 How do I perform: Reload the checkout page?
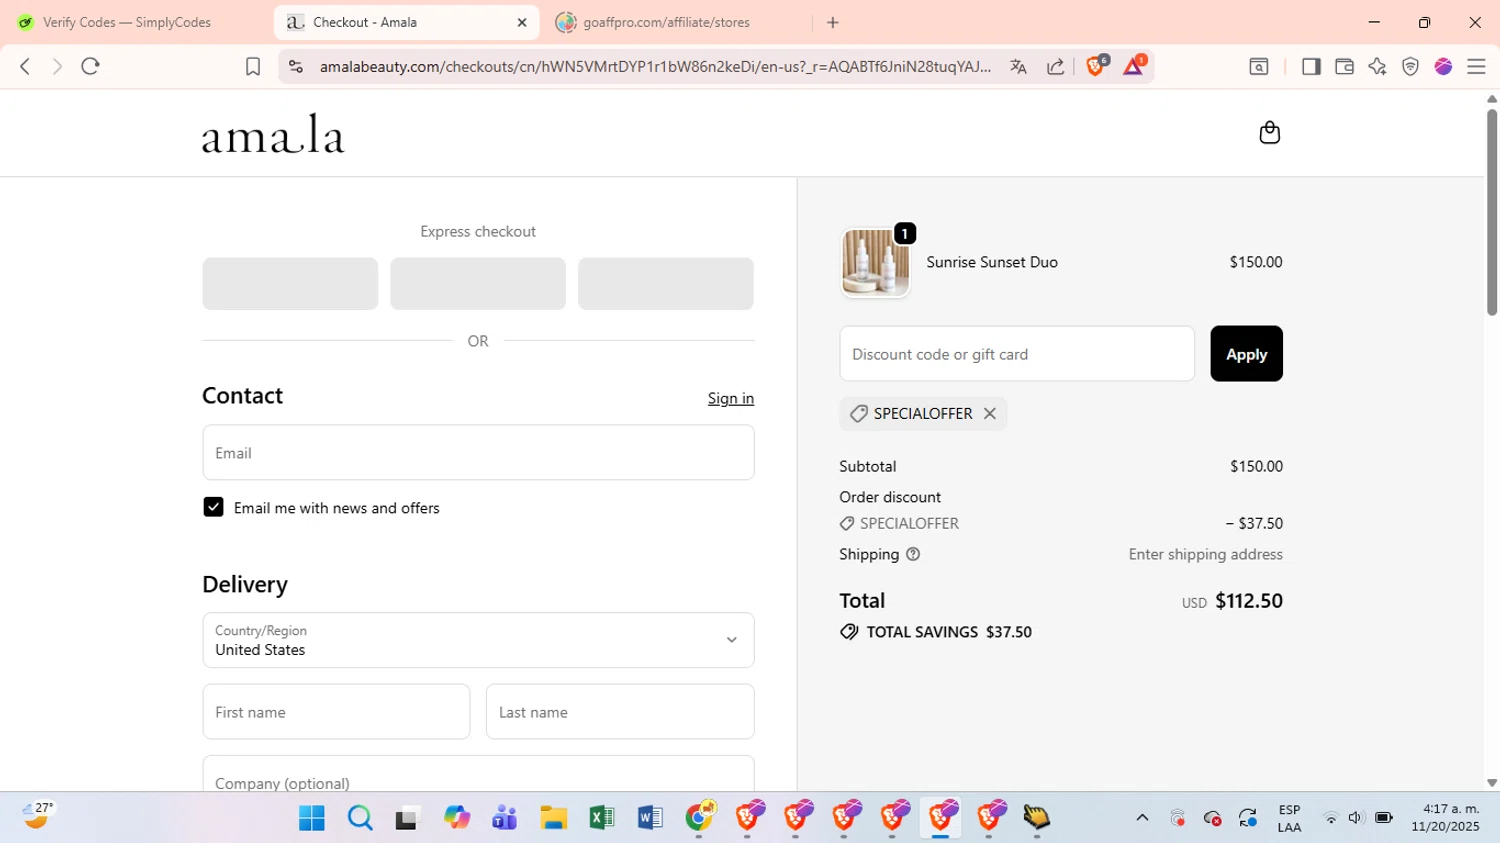91,66
